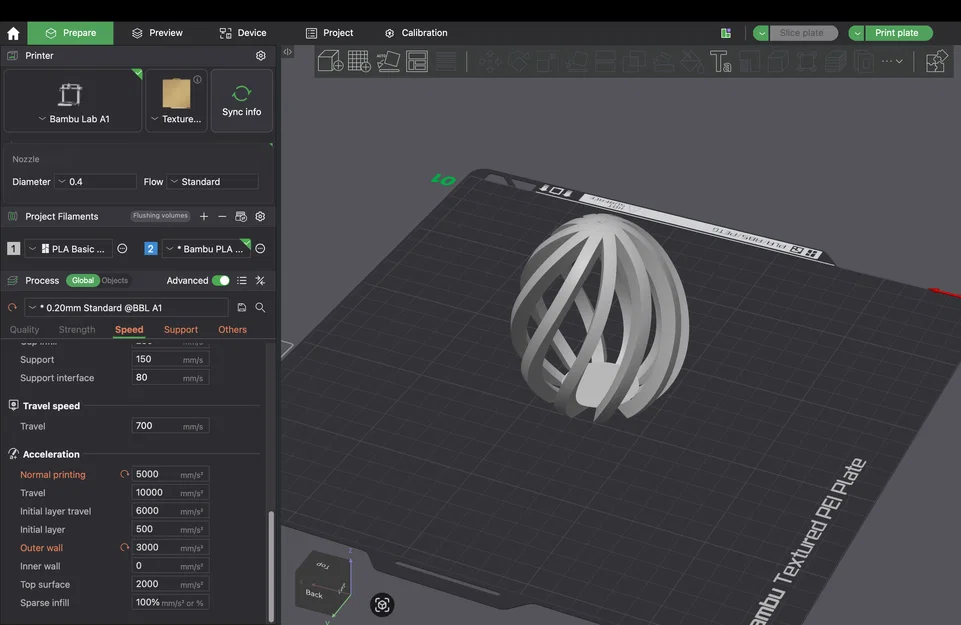Click the Slice plate button
Image resolution: width=961 pixels, height=625 pixels.
tap(803, 33)
